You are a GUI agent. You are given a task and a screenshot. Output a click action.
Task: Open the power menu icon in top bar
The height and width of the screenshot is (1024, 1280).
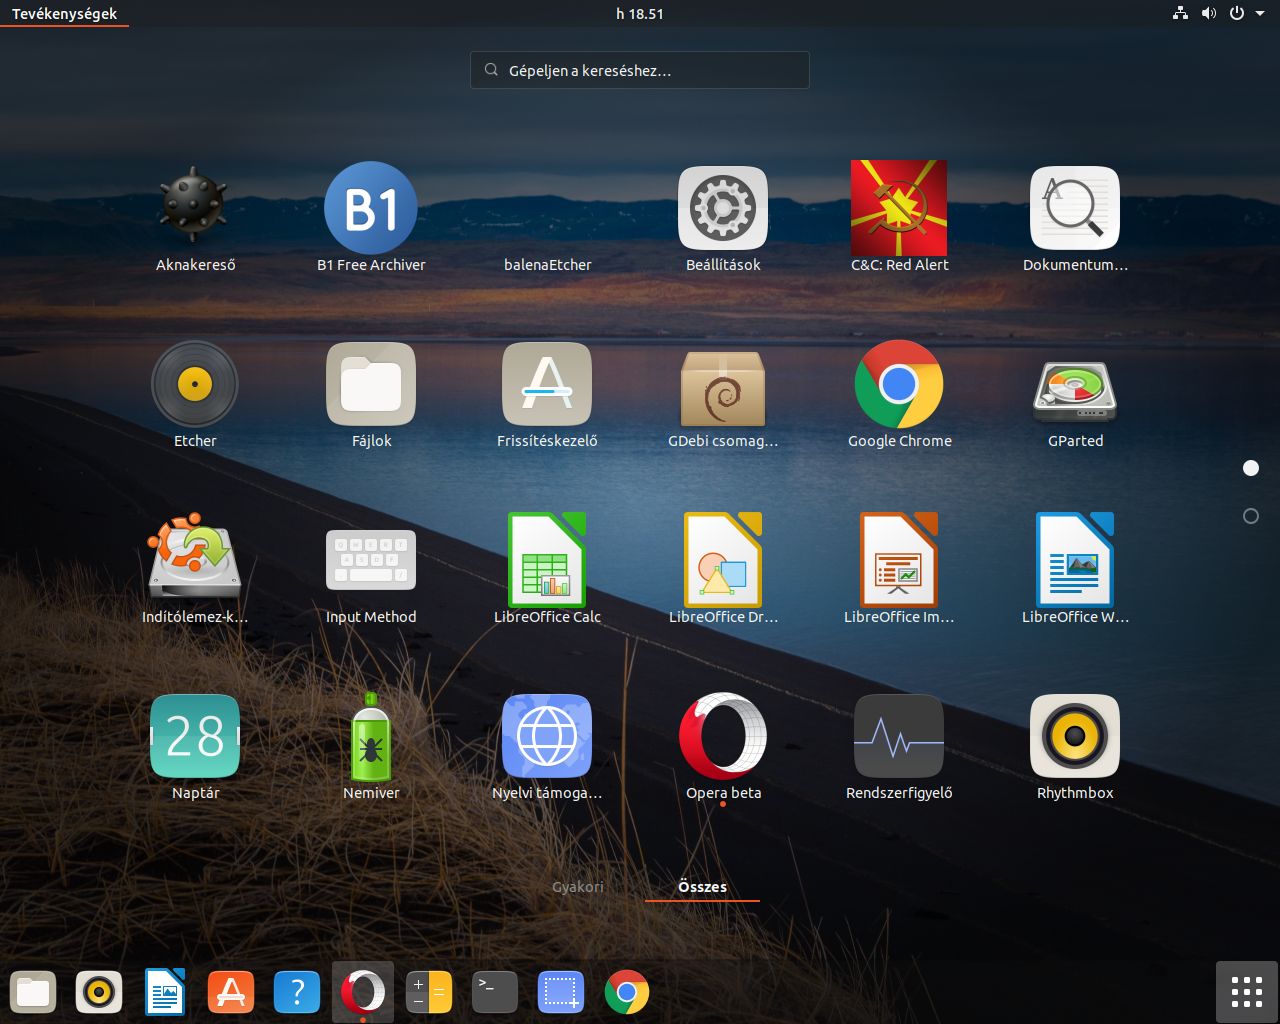coord(1237,14)
